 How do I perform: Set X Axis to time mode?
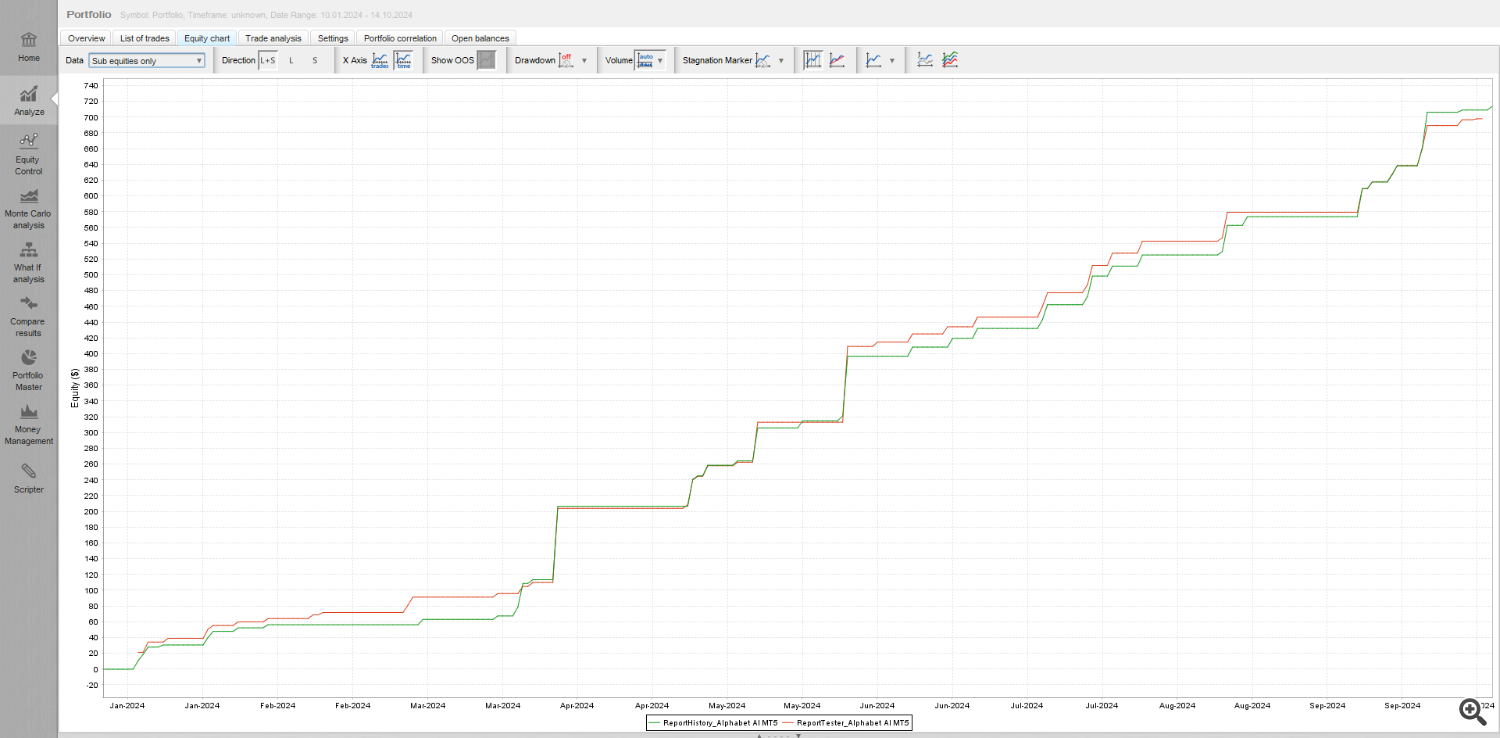point(403,60)
